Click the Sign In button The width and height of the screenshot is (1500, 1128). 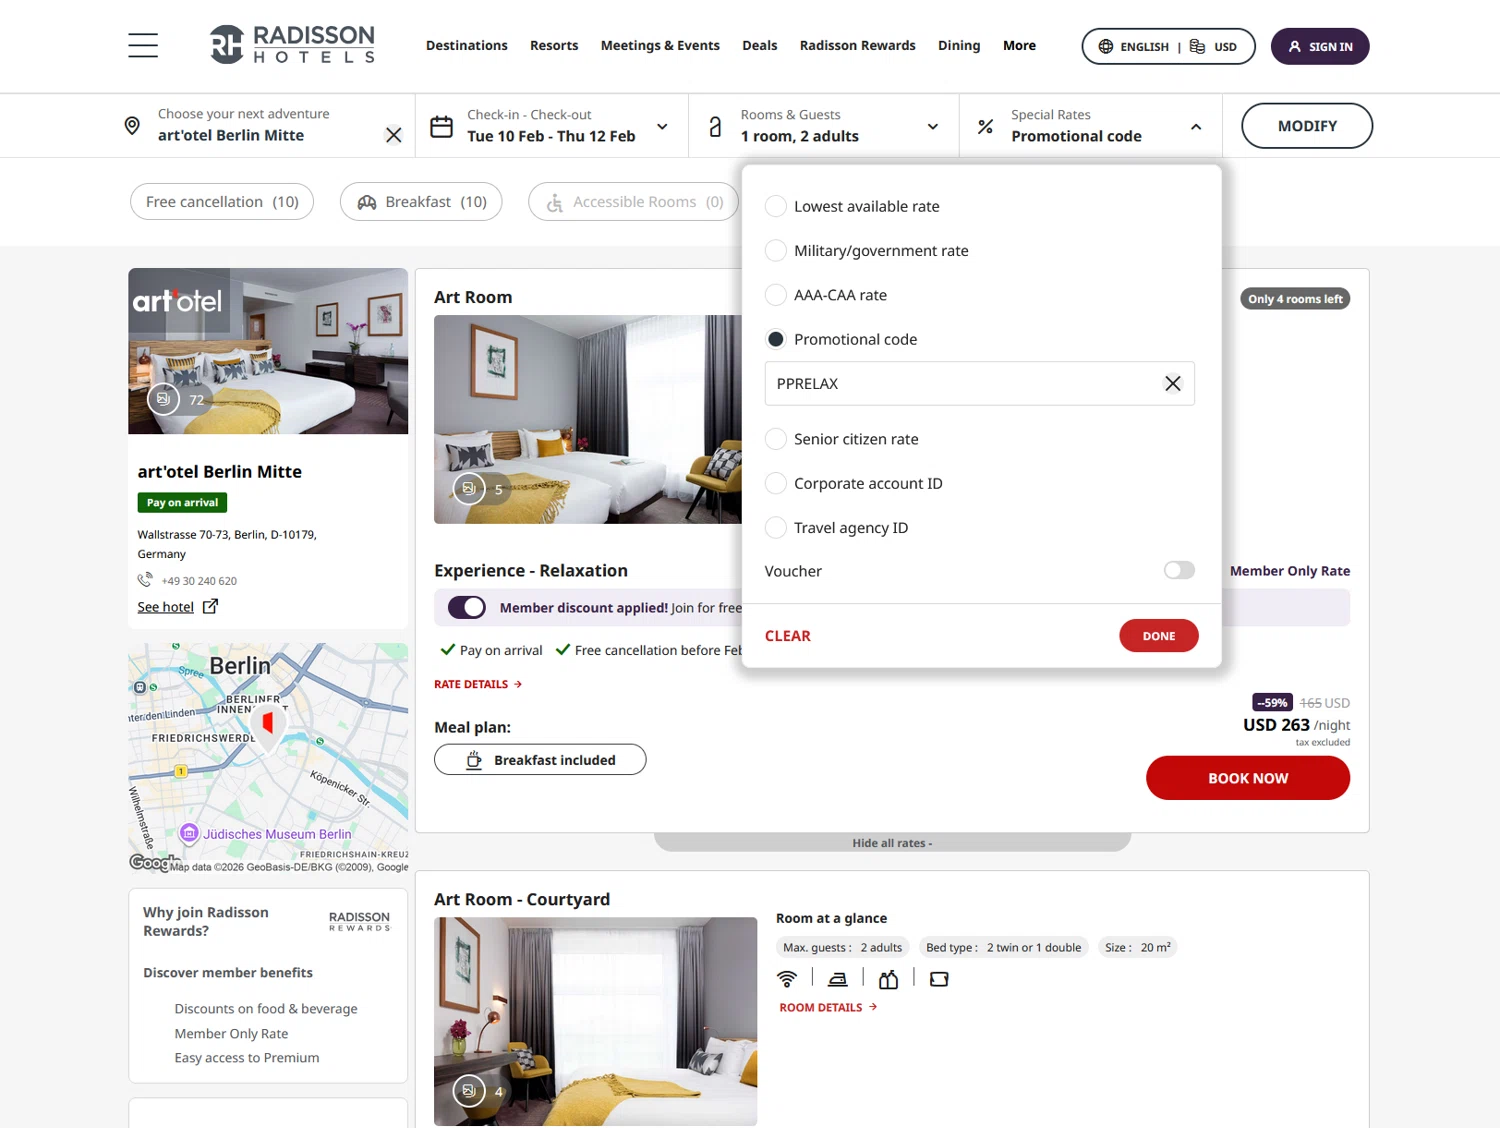pyautogui.click(x=1320, y=46)
